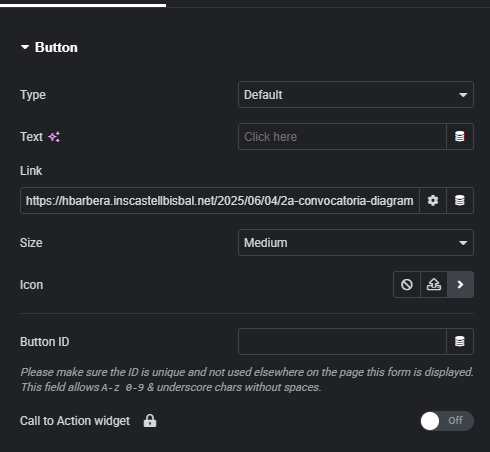Open dynamic tags for Link field
490x452 pixels.
(x=460, y=201)
